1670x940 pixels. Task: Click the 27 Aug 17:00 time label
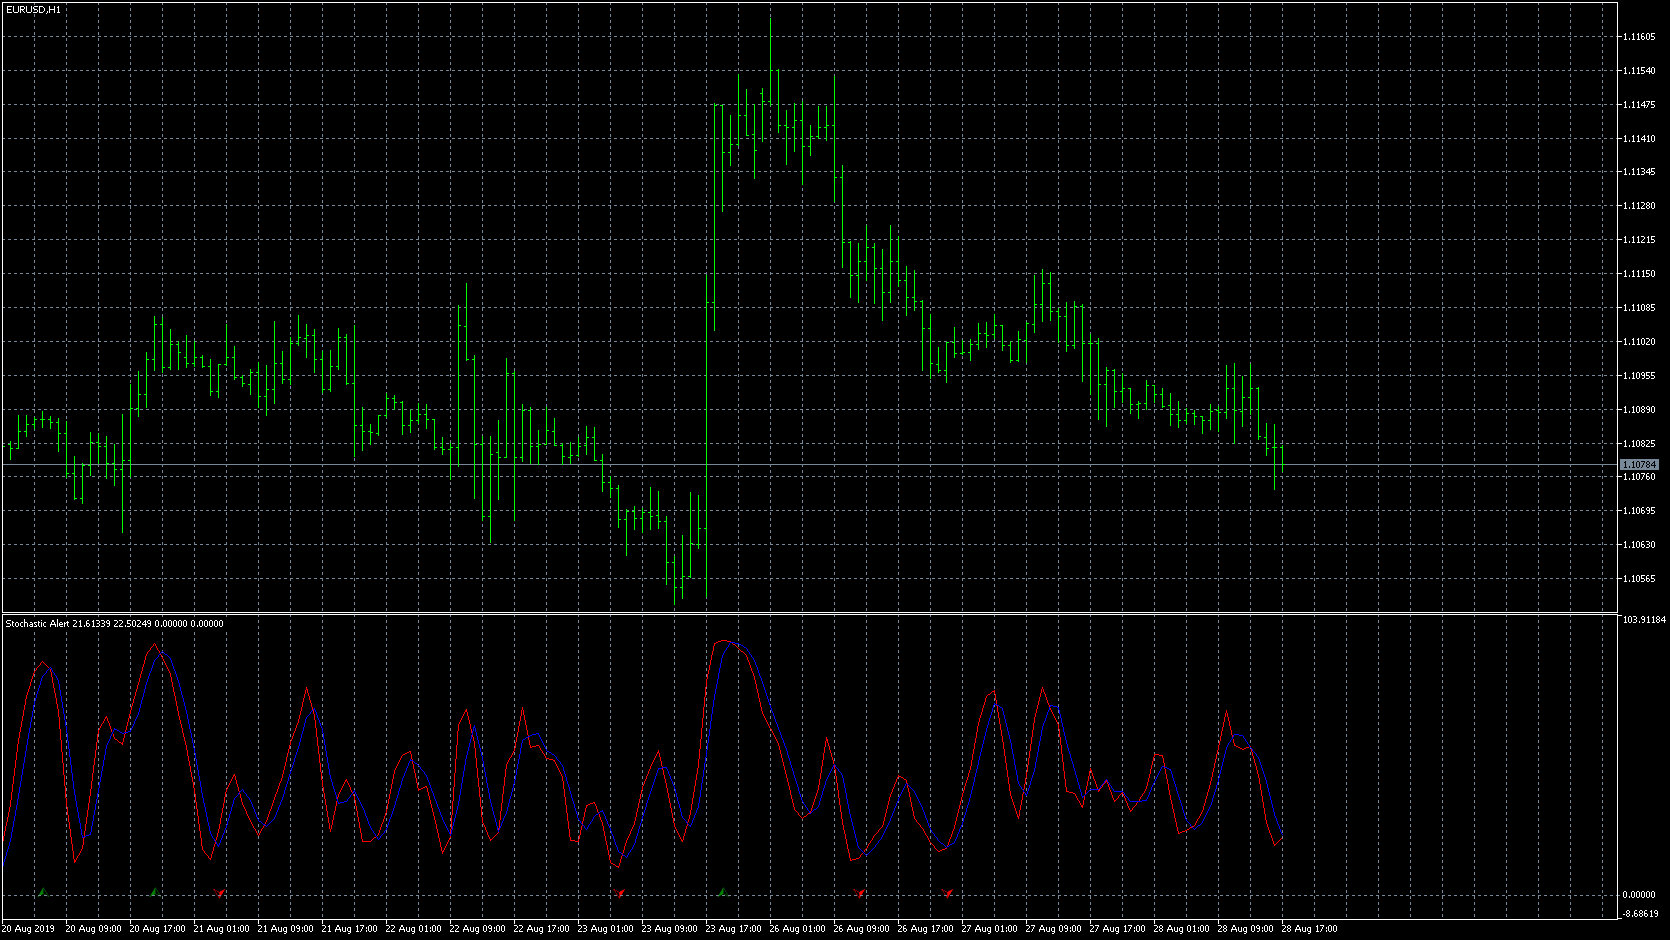coord(1117,929)
